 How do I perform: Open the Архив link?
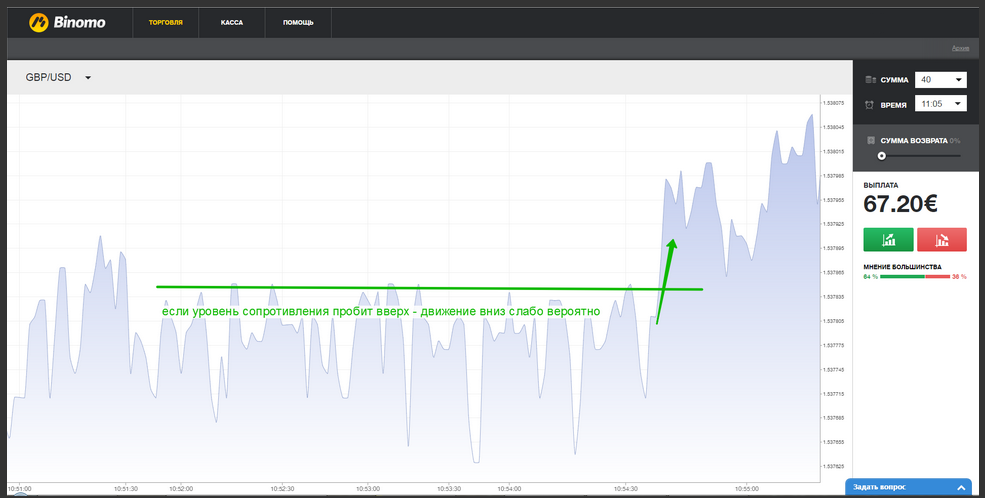tap(961, 48)
